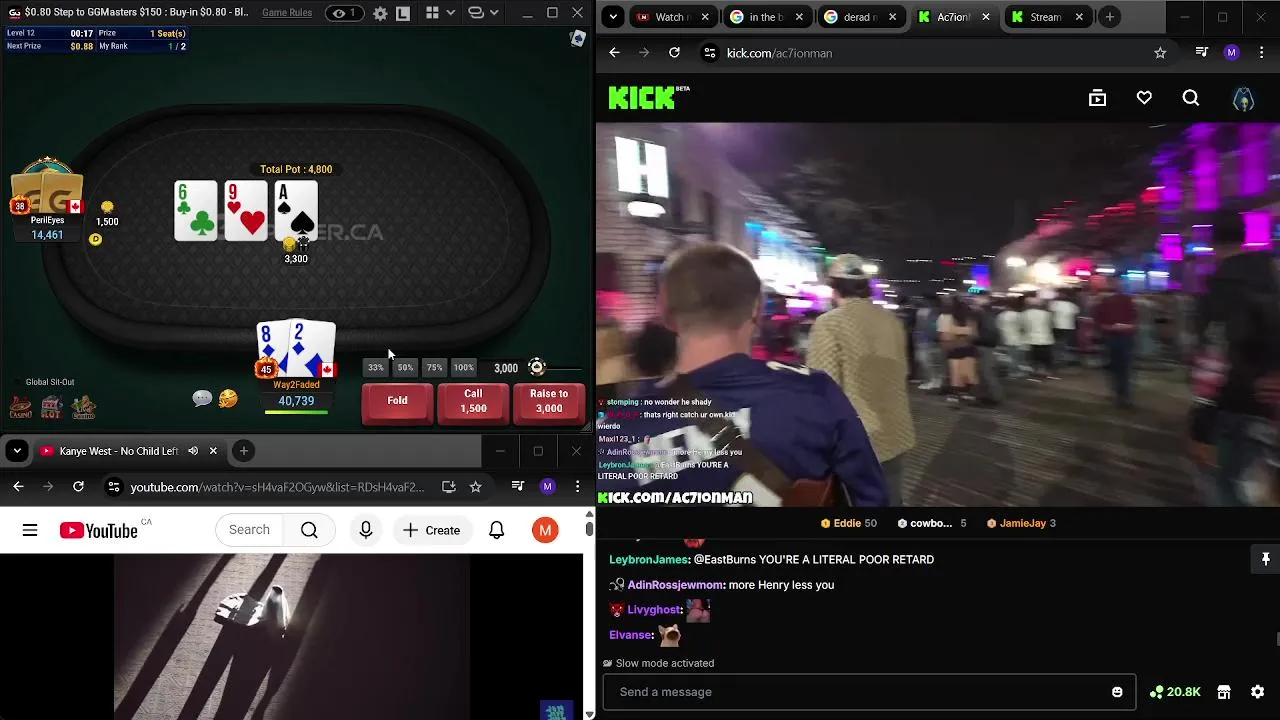The width and height of the screenshot is (1280, 720).
Task: Open the poker lobby L icon
Action: (402, 13)
